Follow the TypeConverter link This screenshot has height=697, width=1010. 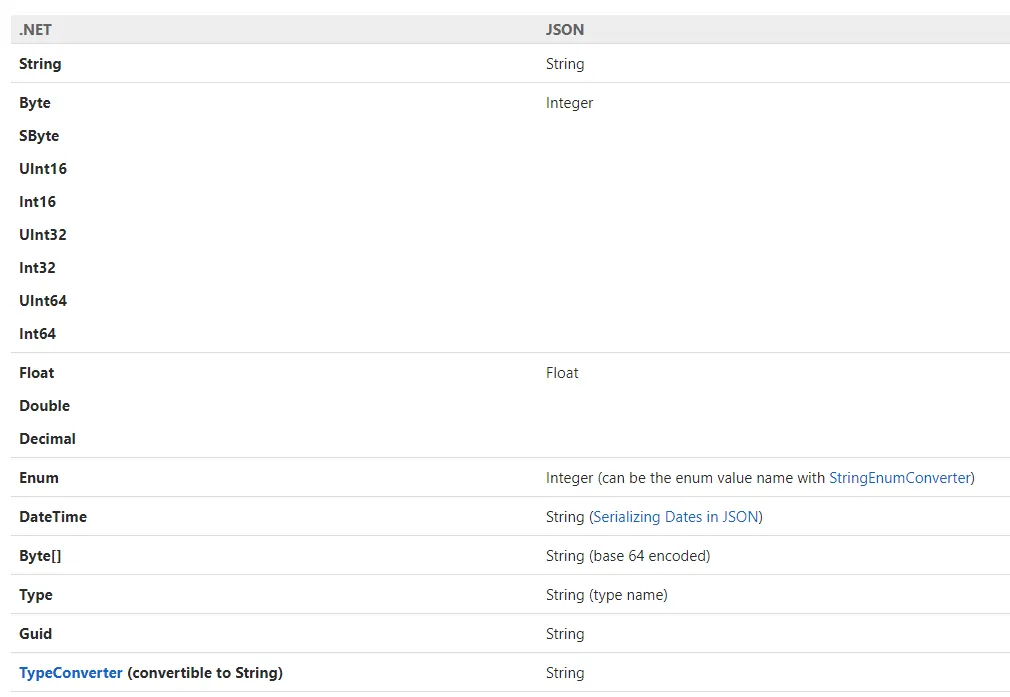pos(71,673)
